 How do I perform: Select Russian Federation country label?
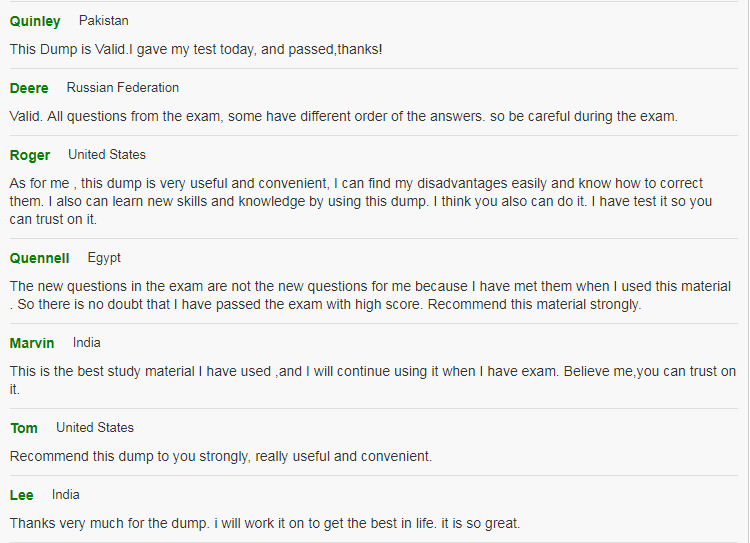click(122, 88)
